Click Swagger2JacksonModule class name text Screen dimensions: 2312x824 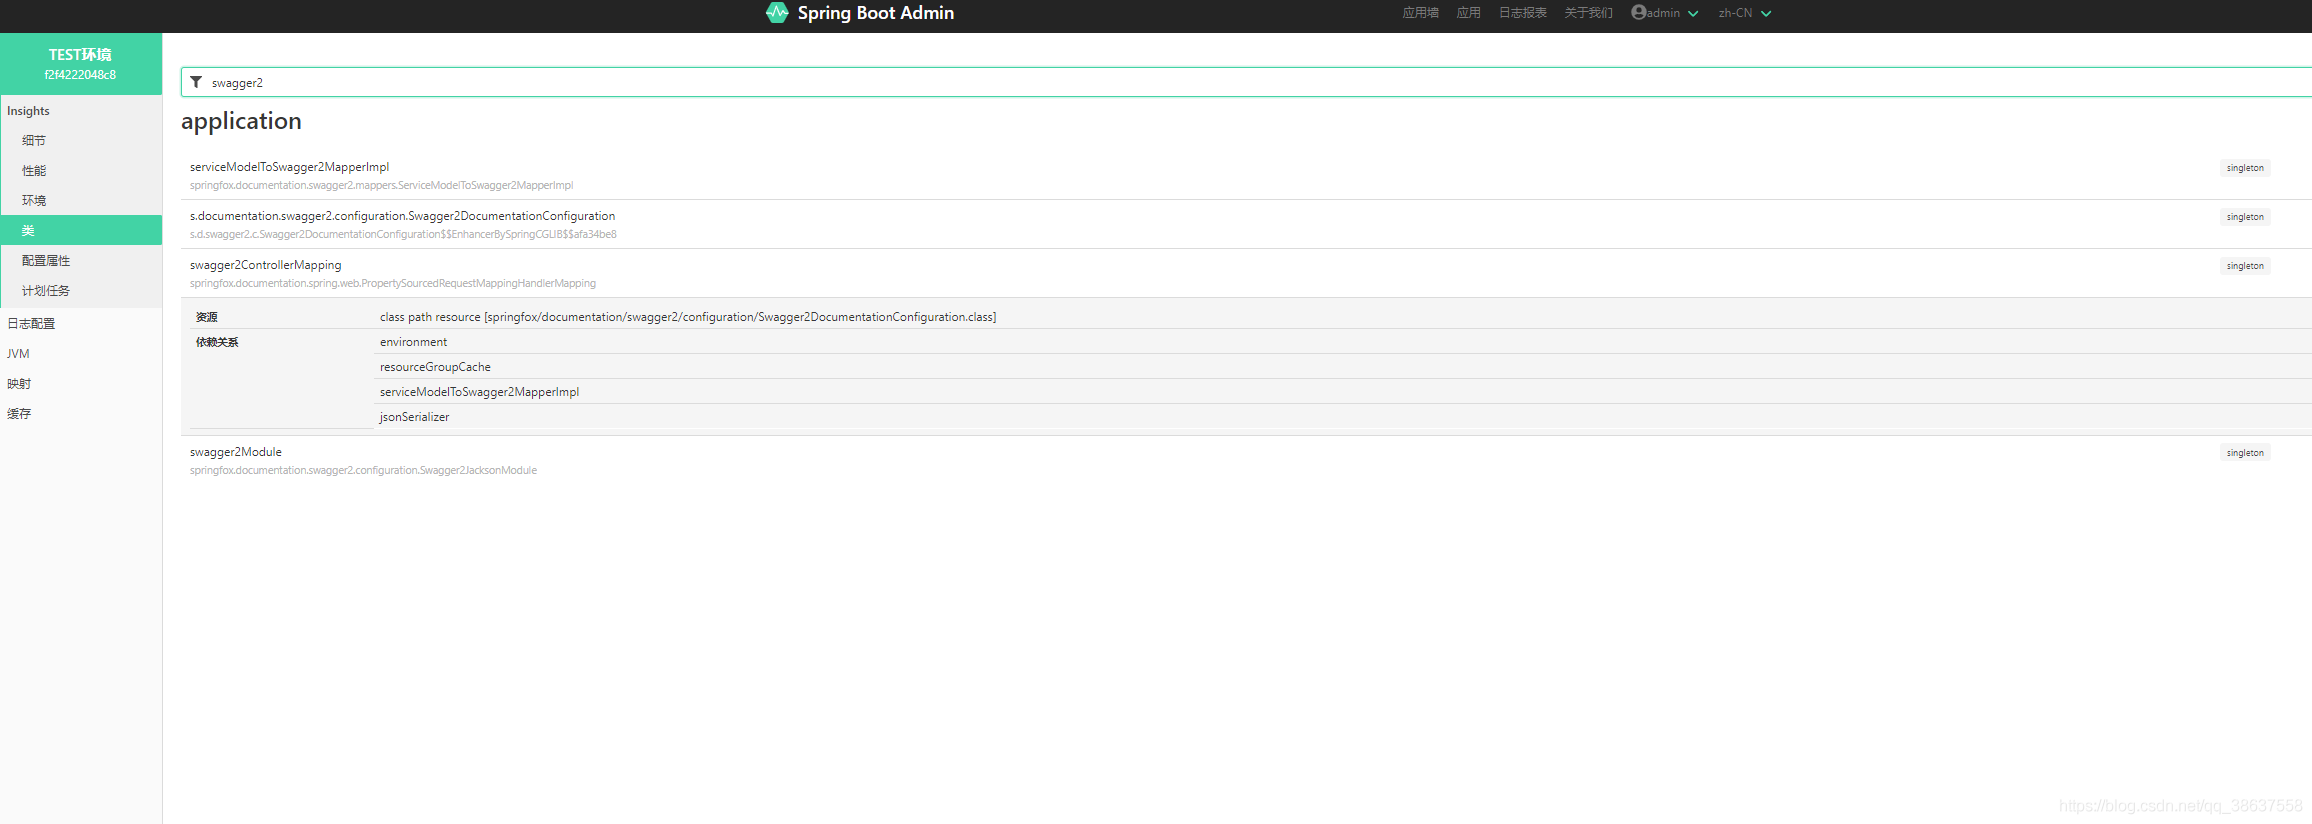click(x=363, y=470)
